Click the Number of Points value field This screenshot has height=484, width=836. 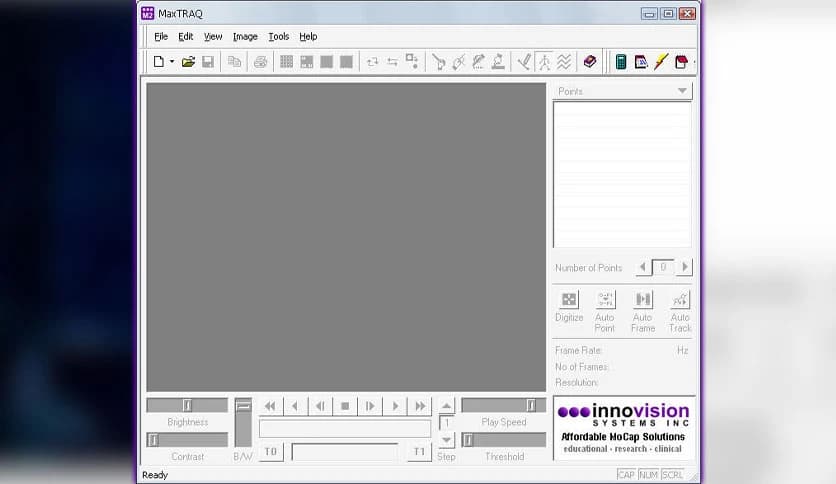663,267
